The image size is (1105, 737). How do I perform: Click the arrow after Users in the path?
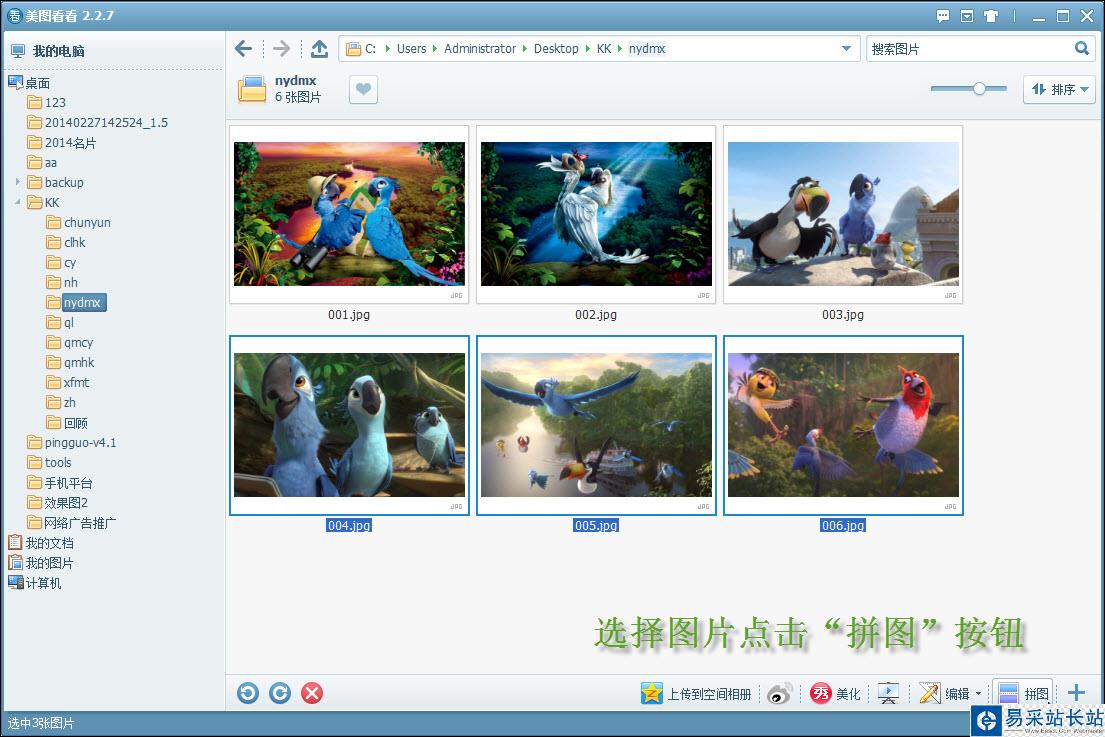pos(435,49)
